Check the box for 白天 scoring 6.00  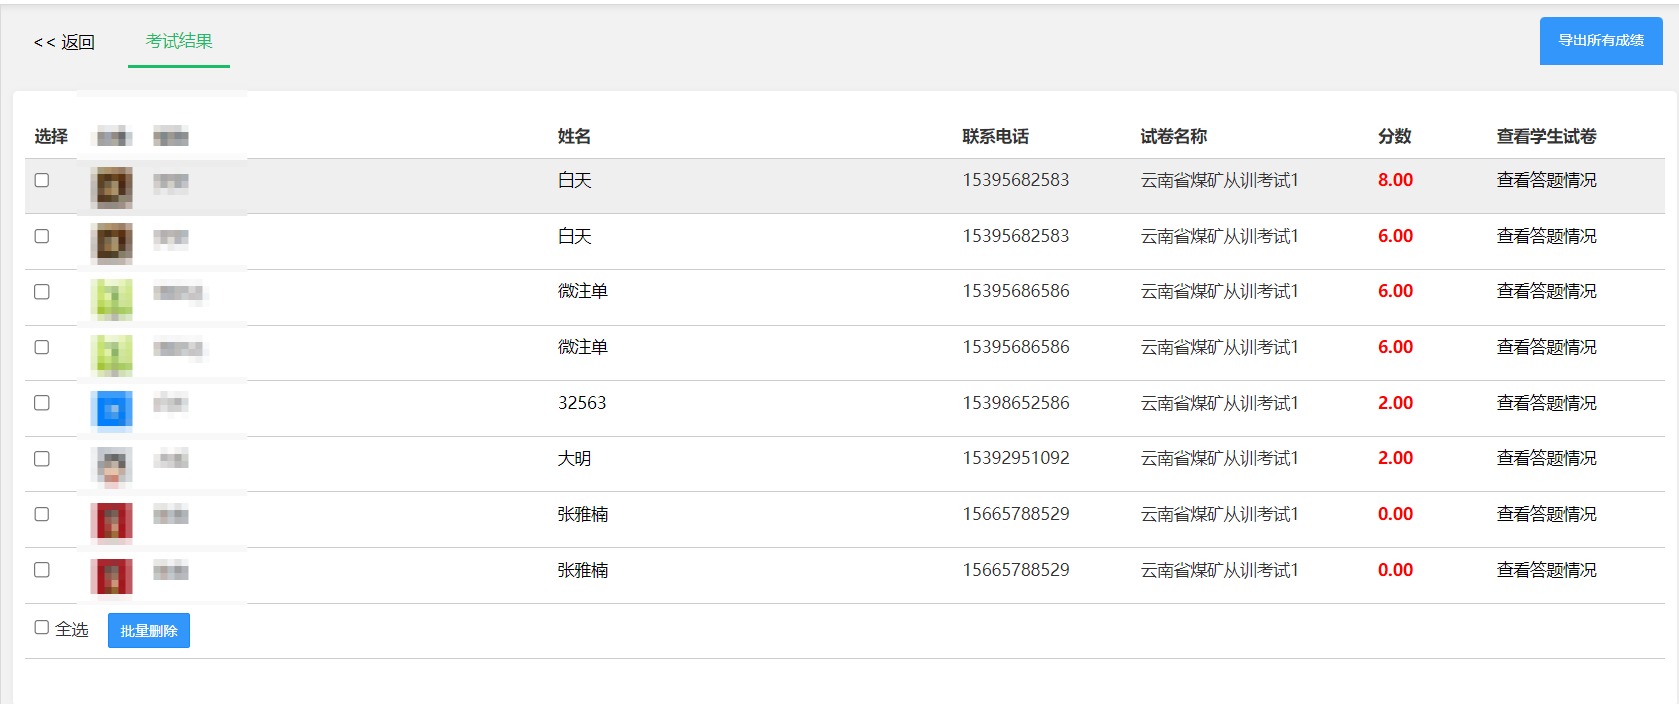(42, 236)
